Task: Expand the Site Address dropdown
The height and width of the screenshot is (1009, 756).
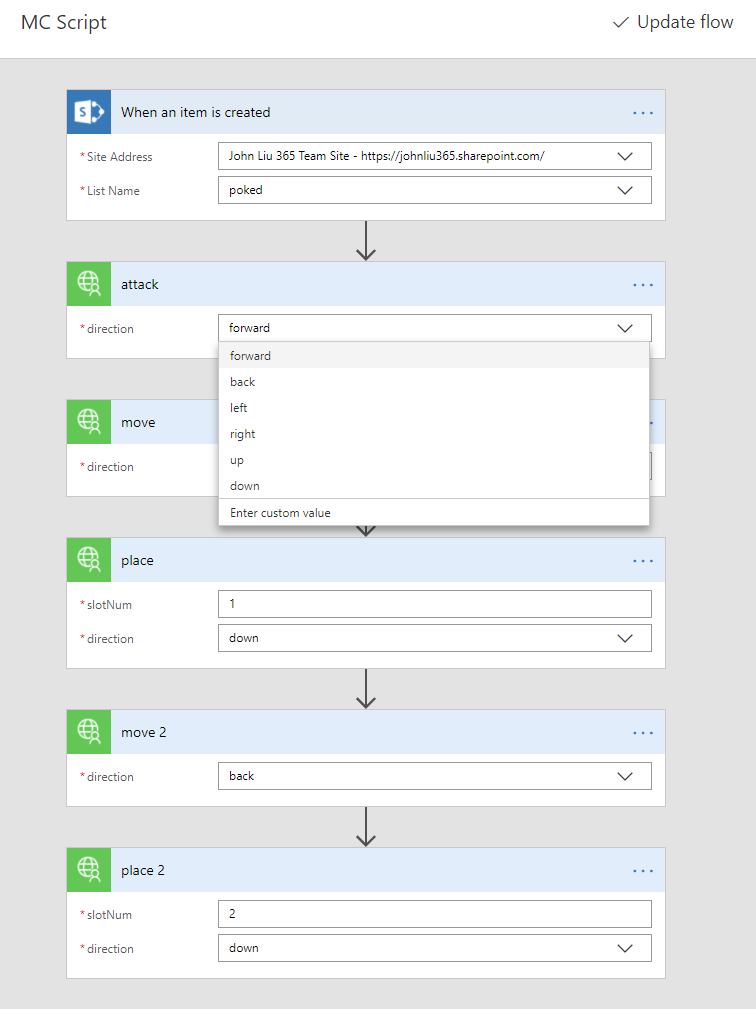Action: coord(625,156)
